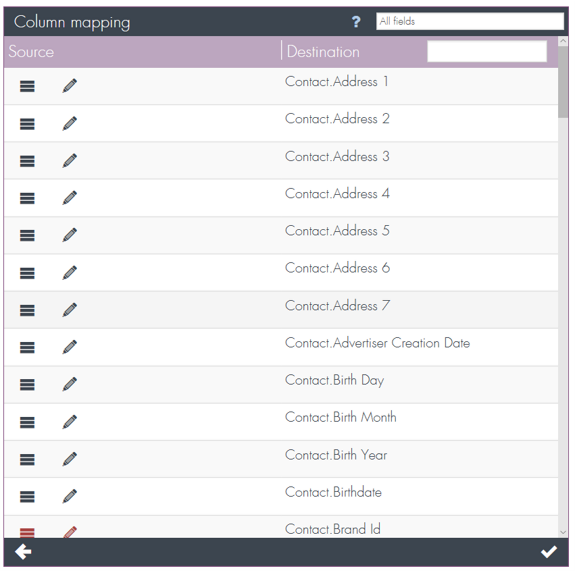Viewport: 575px width, 571px height.
Task: Edit source for Advertiser Creation Date with pencil
Action: (x=70, y=347)
